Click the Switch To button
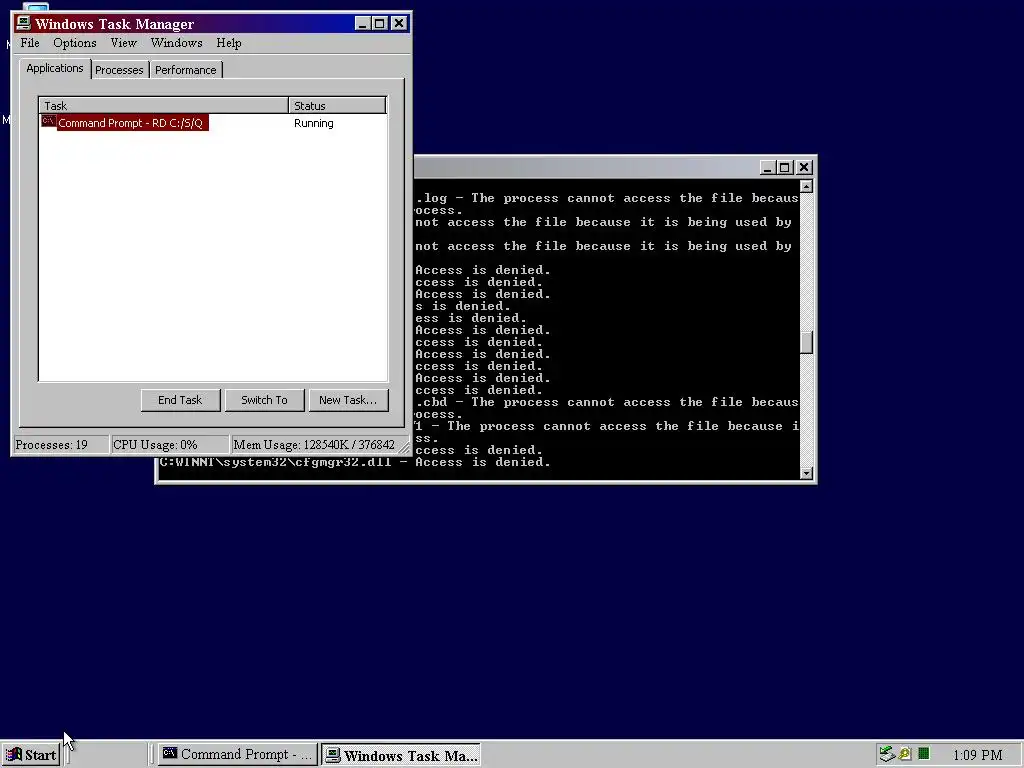Screen dimensions: 1024x768 [x=264, y=400]
